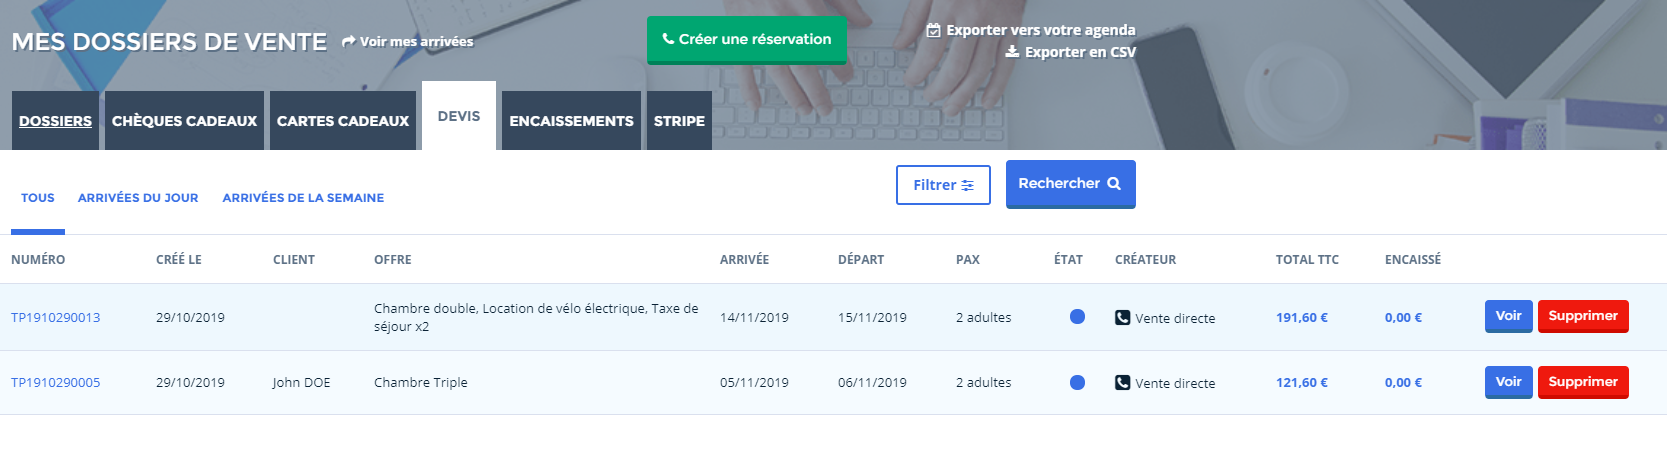The height and width of the screenshot is (467, 1667).
Task: Open the Encaissements tab
Action: (x=571, y=121)
